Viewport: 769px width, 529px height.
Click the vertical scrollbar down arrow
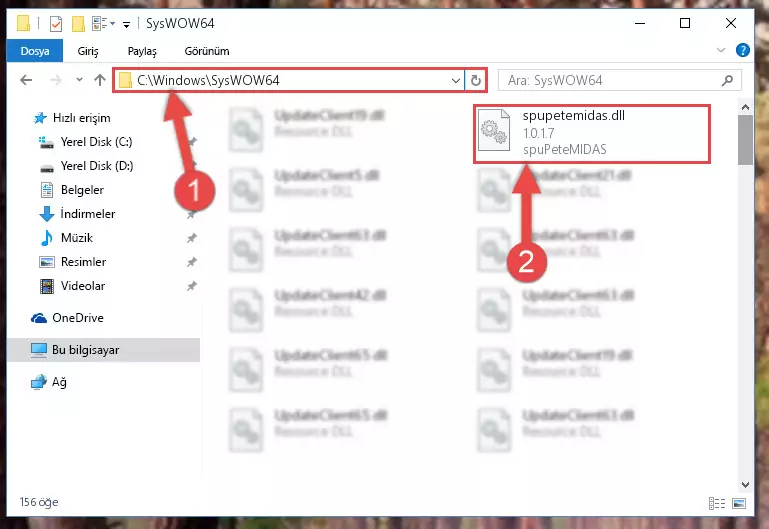(745, 484)
